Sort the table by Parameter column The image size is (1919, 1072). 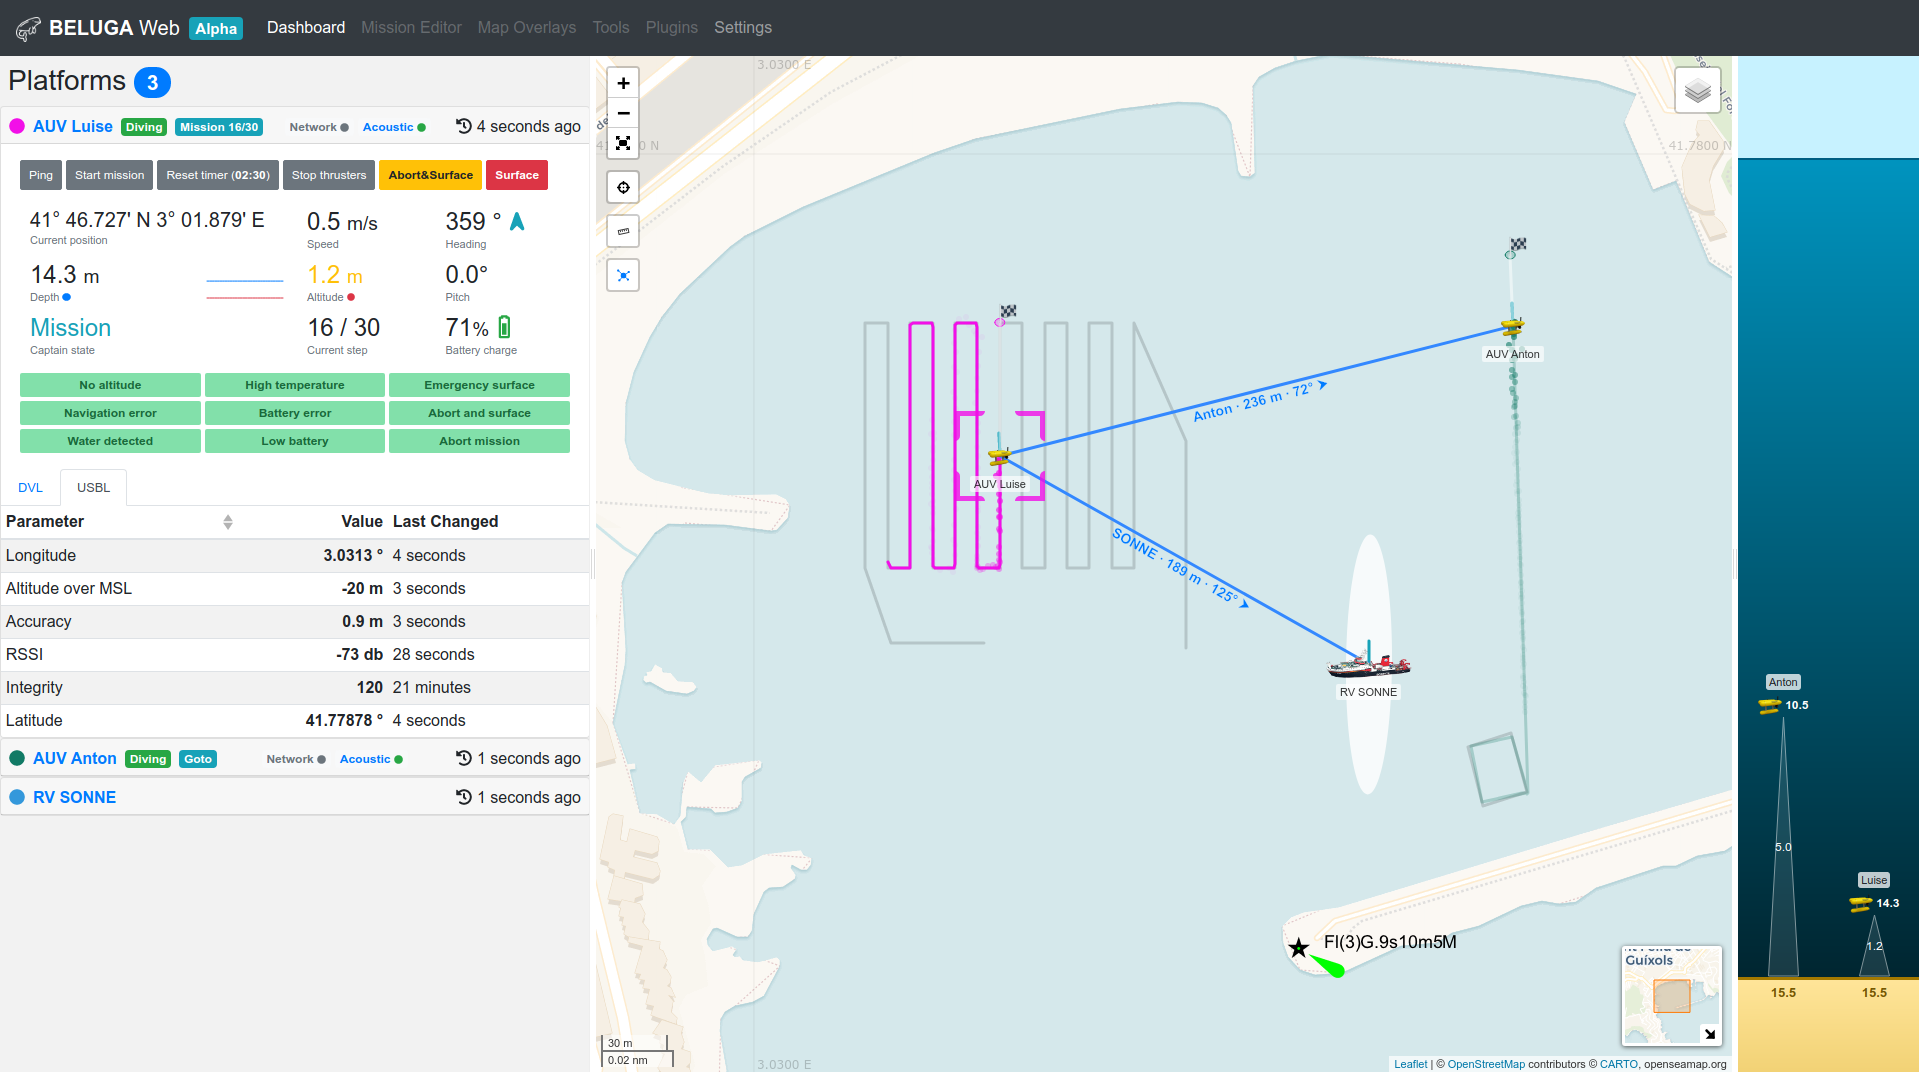click(x=227, y=522)
